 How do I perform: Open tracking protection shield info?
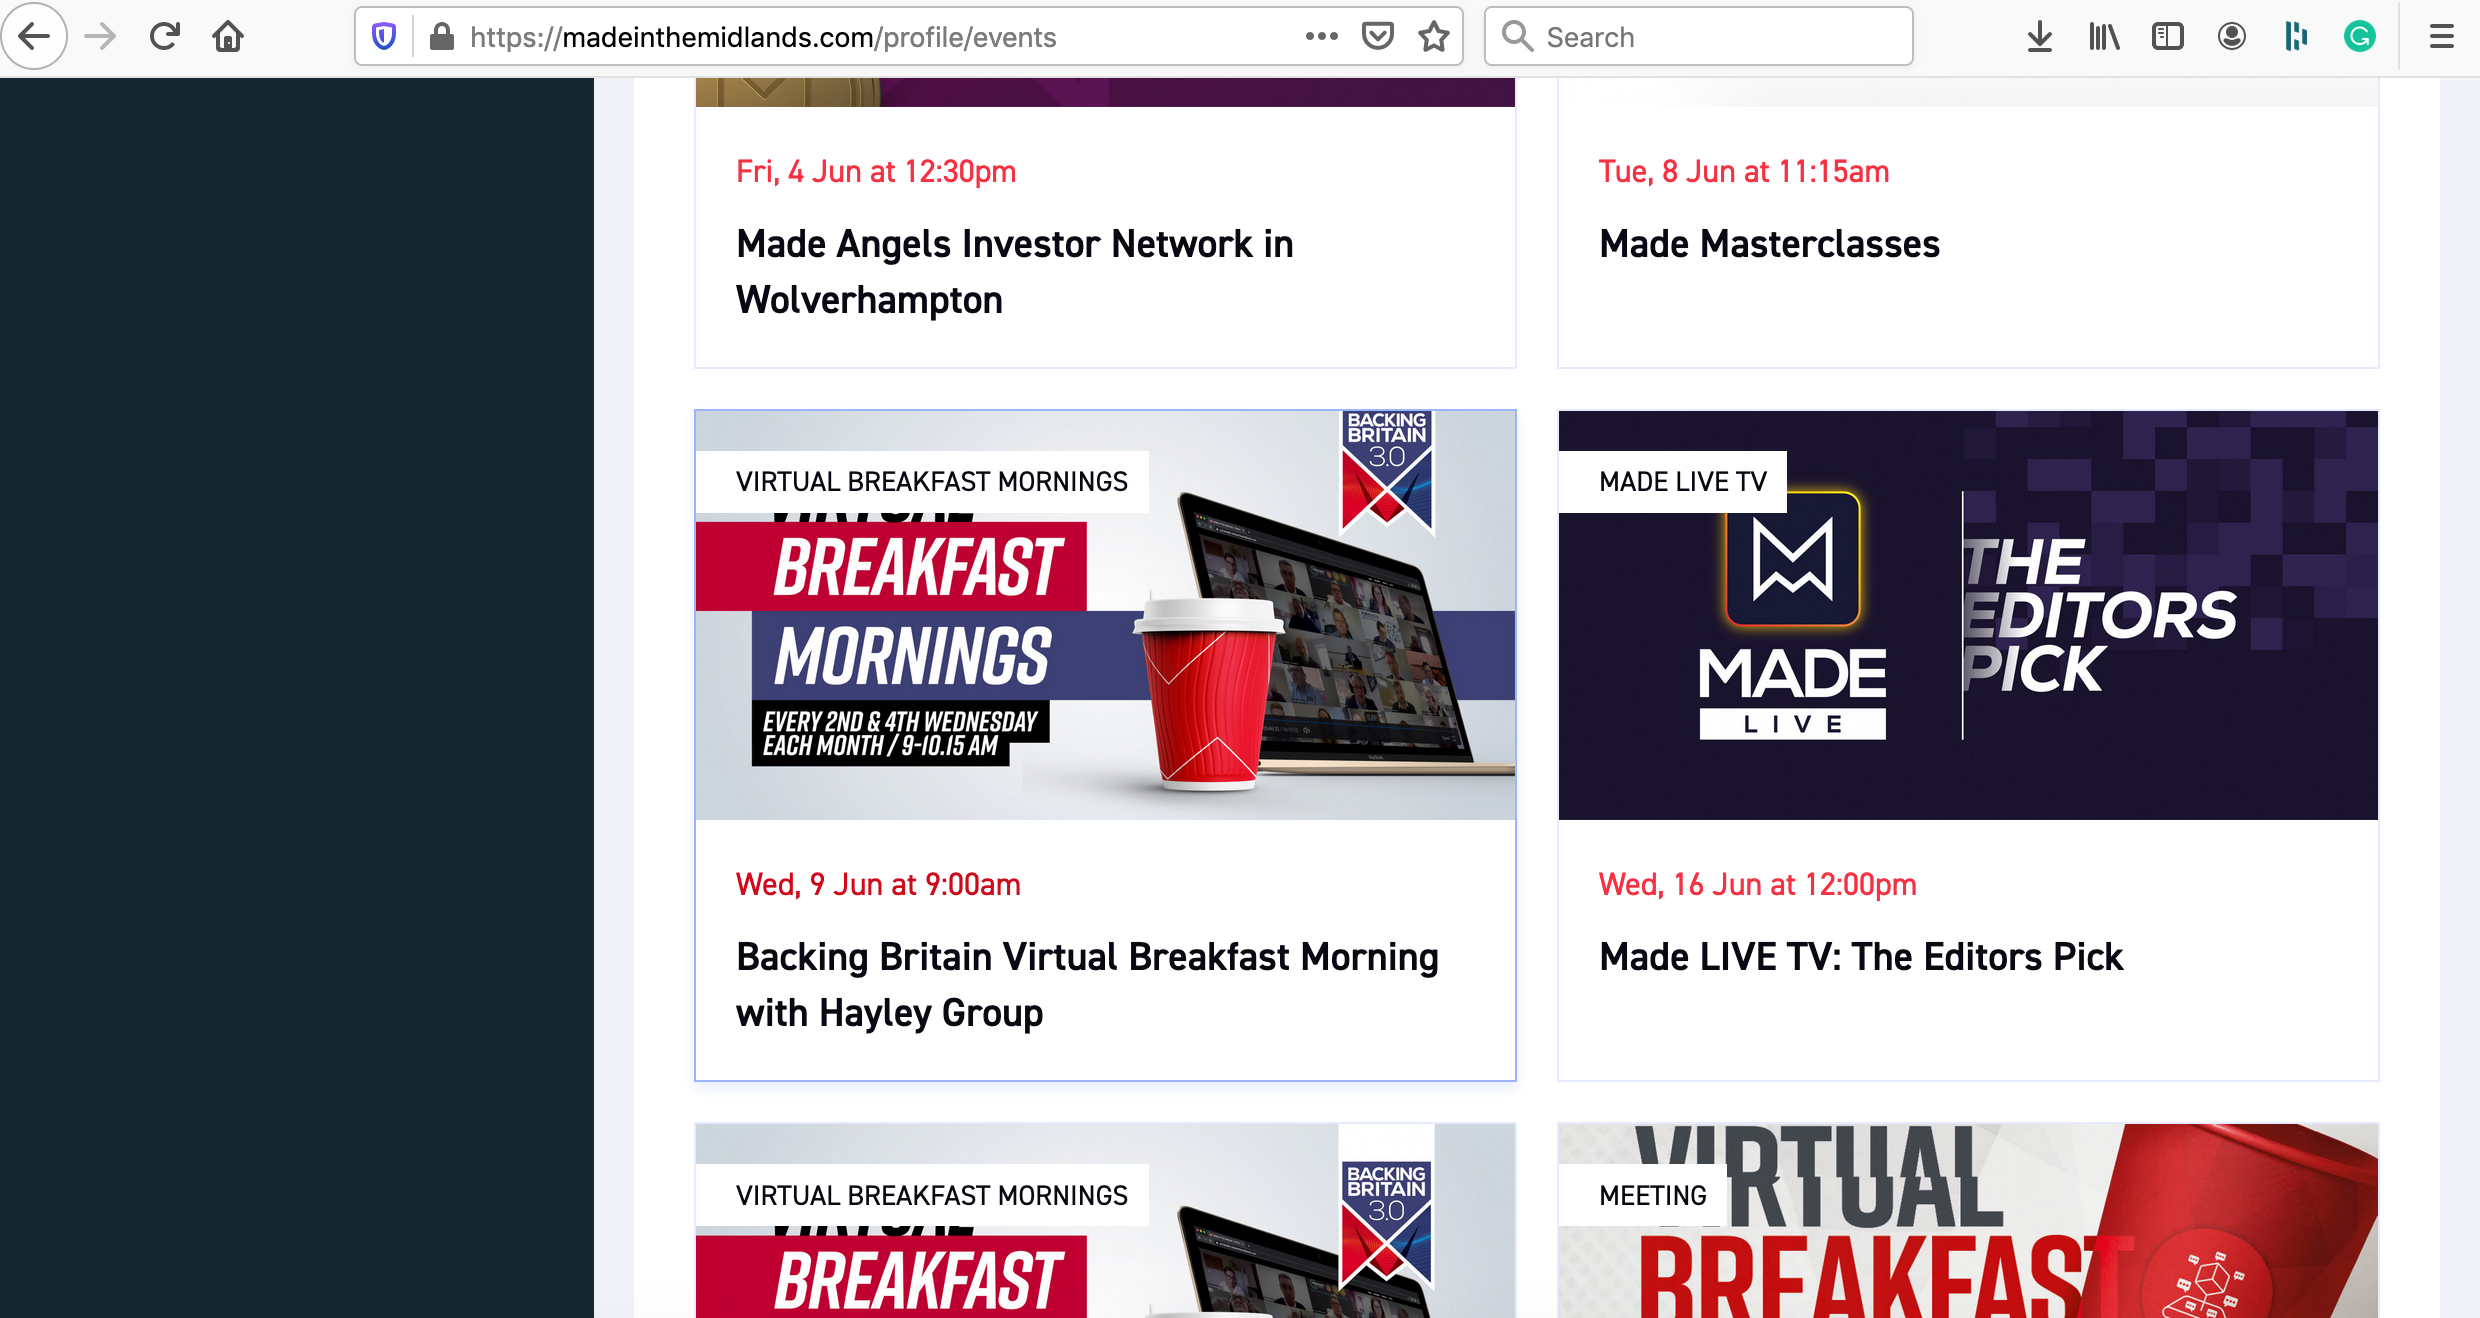(384, 37)
